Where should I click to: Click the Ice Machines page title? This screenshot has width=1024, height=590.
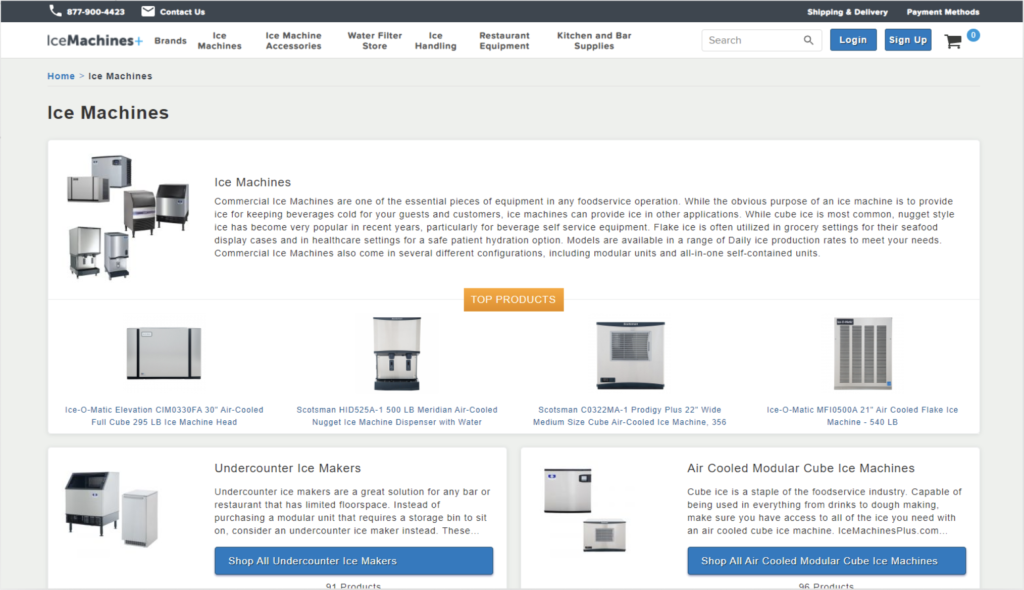[108, 112]
